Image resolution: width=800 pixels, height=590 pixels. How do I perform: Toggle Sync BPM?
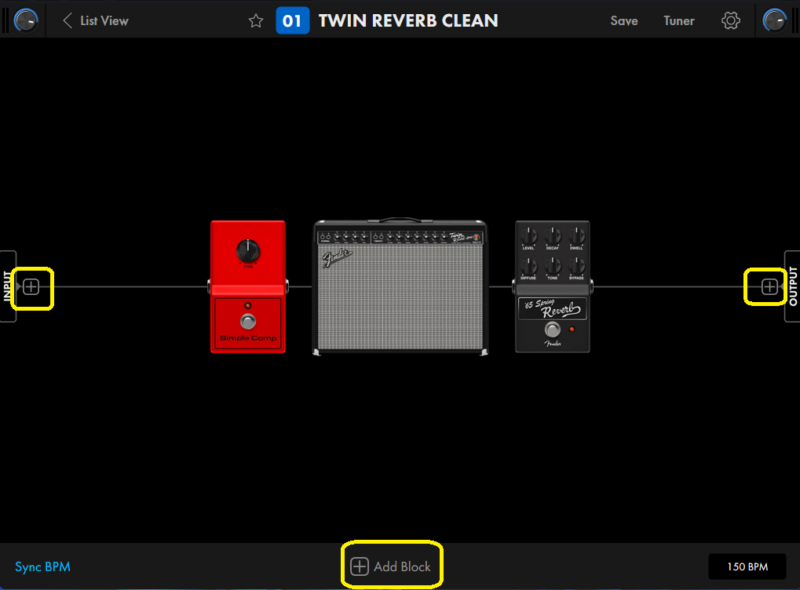(x=43, y=567)
